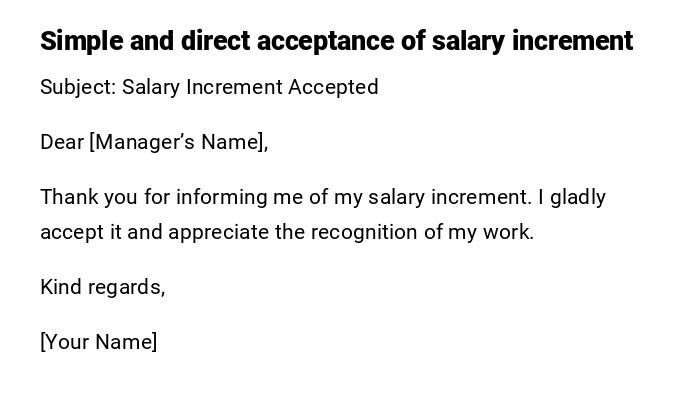Image resolution: width=700 pixels, height=405 pixels.
Task: Click the word 'appreciate' in the body
Action: point(218,232)
